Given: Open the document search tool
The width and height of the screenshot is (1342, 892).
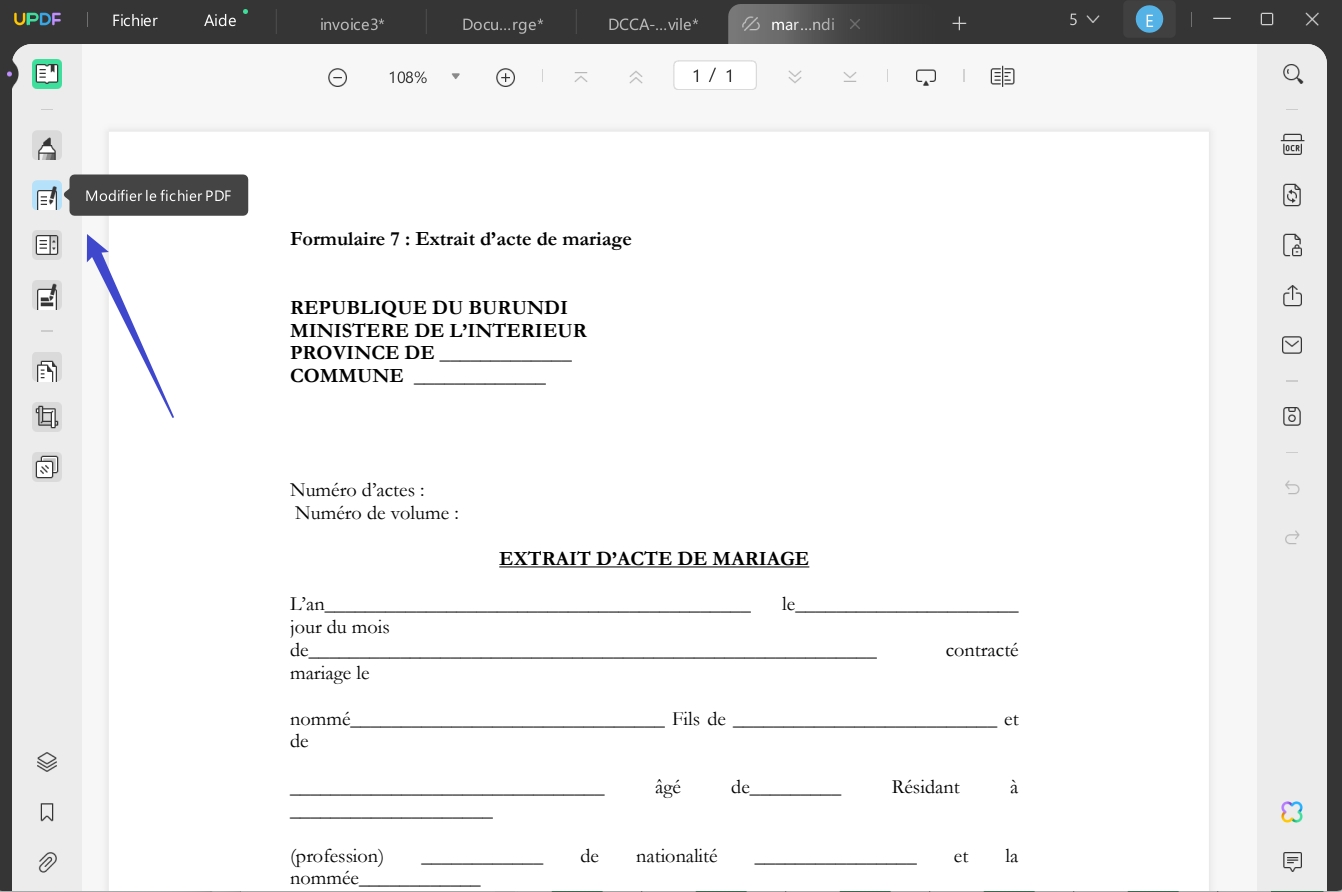Looking at the screenshot, I should coord(1292,73).
